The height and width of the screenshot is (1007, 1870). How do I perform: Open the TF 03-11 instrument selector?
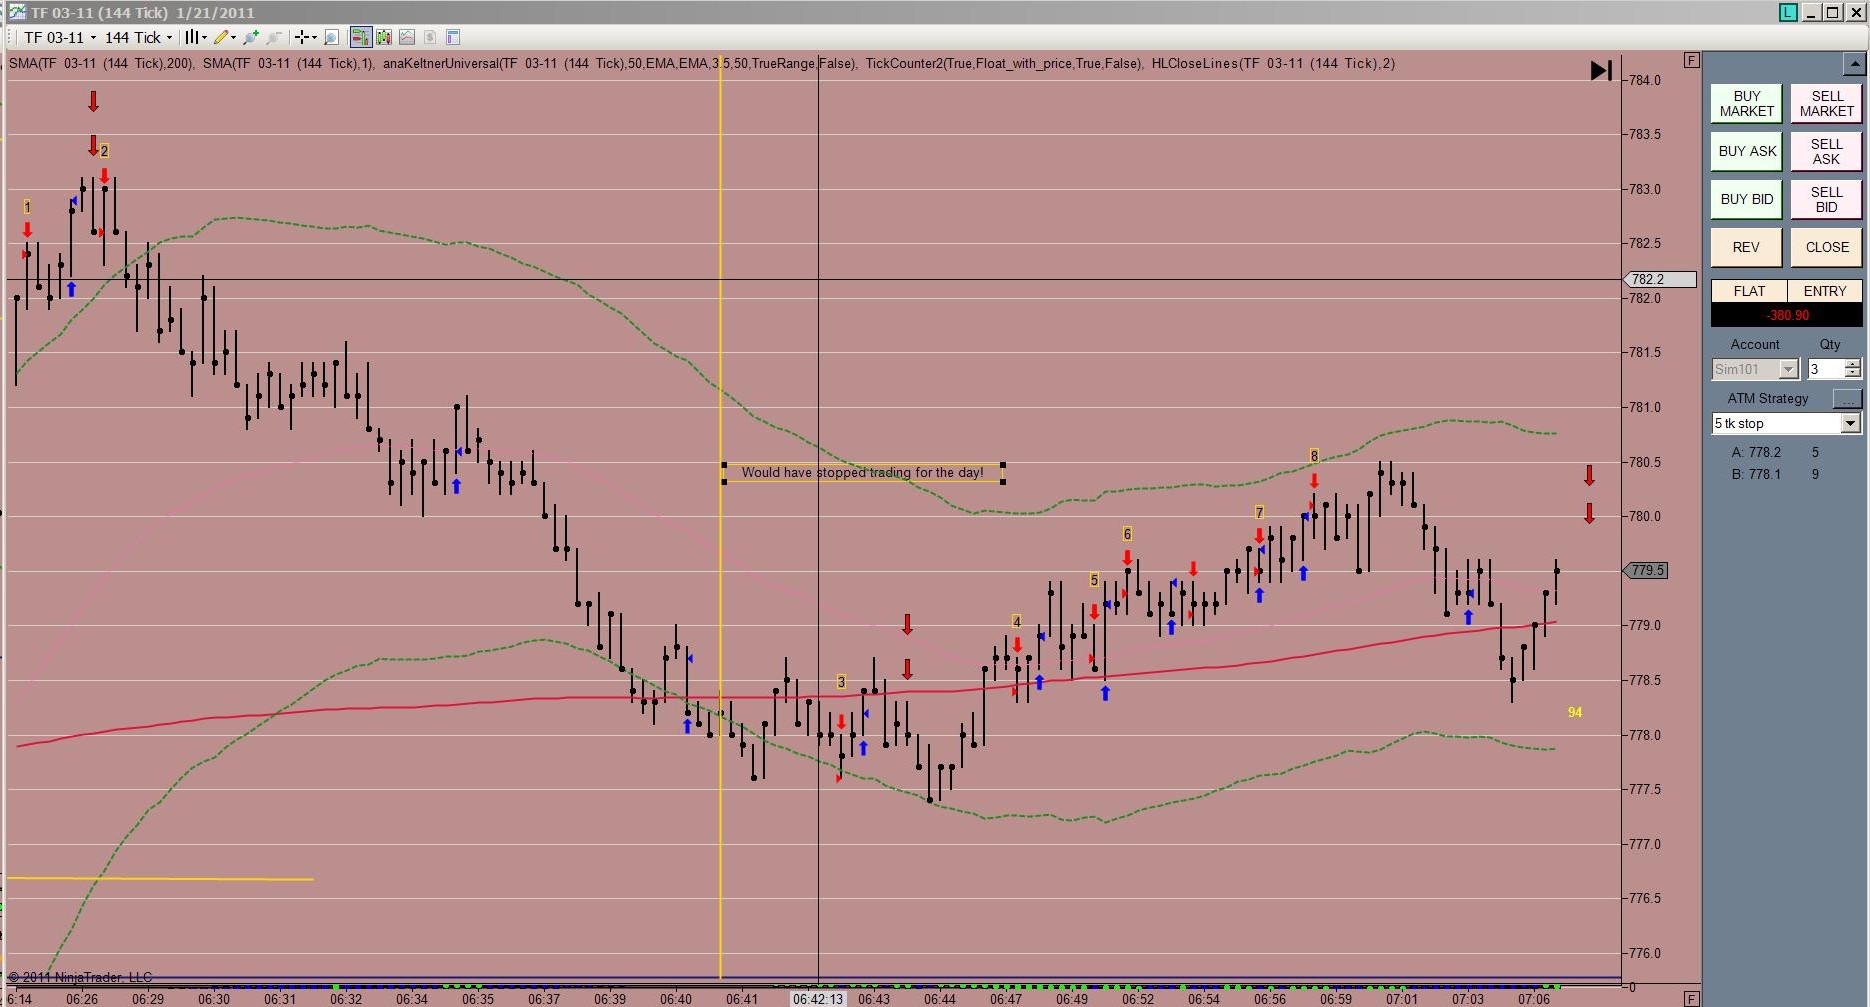(x=60, y=38)
